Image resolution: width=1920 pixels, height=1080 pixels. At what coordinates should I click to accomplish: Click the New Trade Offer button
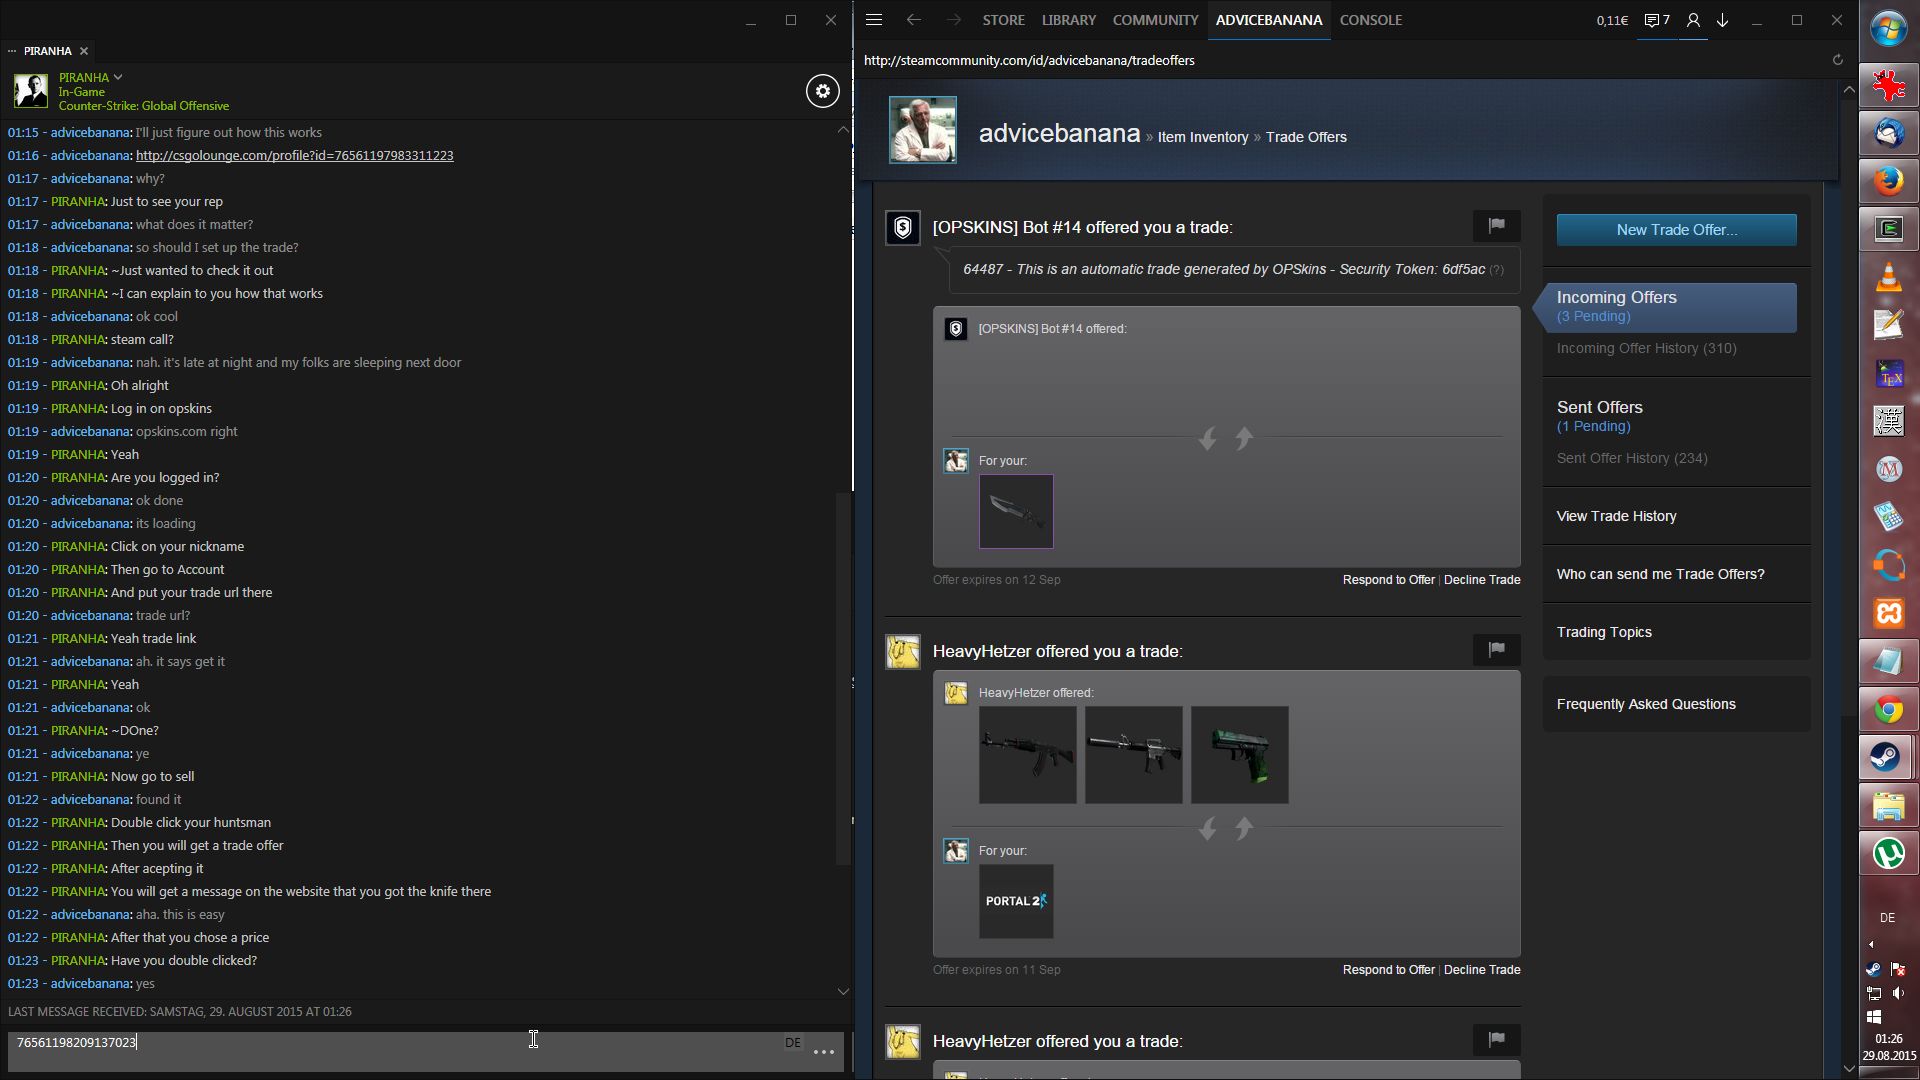coord(1676,230)
